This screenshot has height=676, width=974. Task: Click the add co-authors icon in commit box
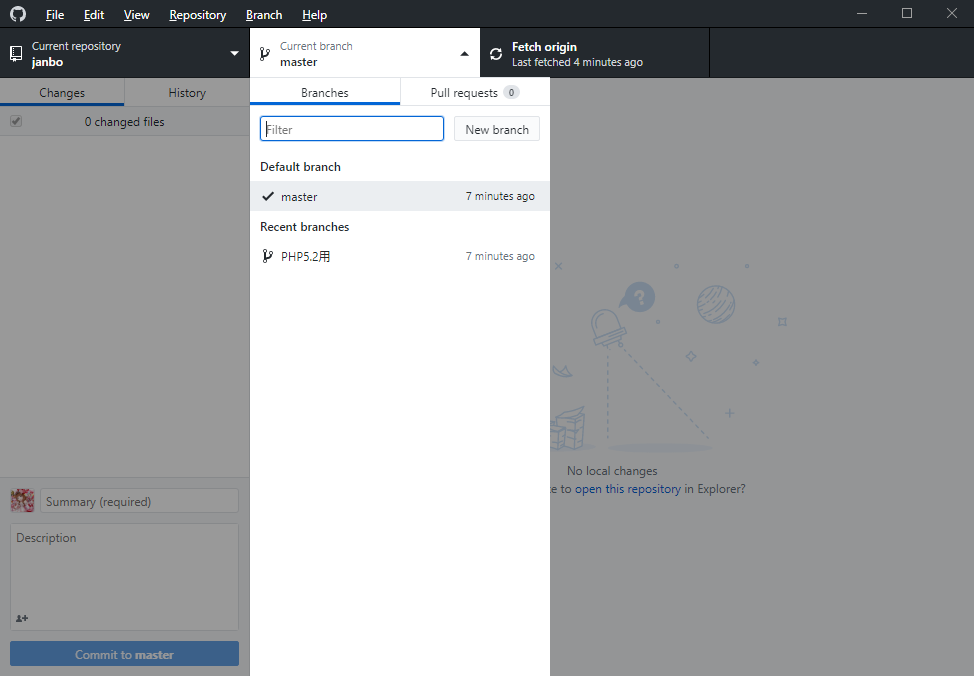click(21, 618)
